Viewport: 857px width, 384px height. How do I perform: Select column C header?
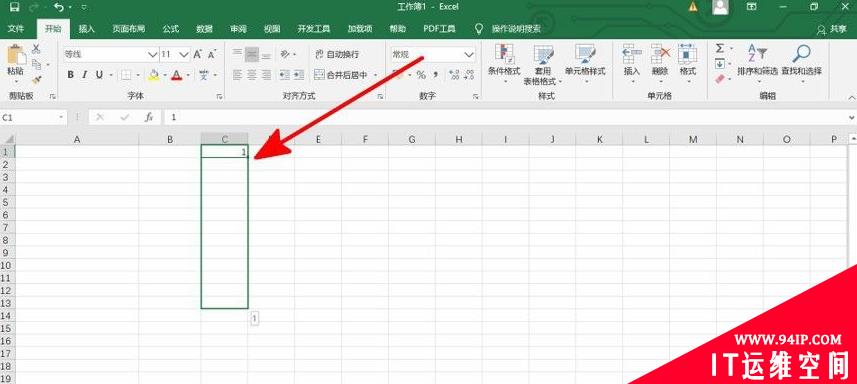225,139
